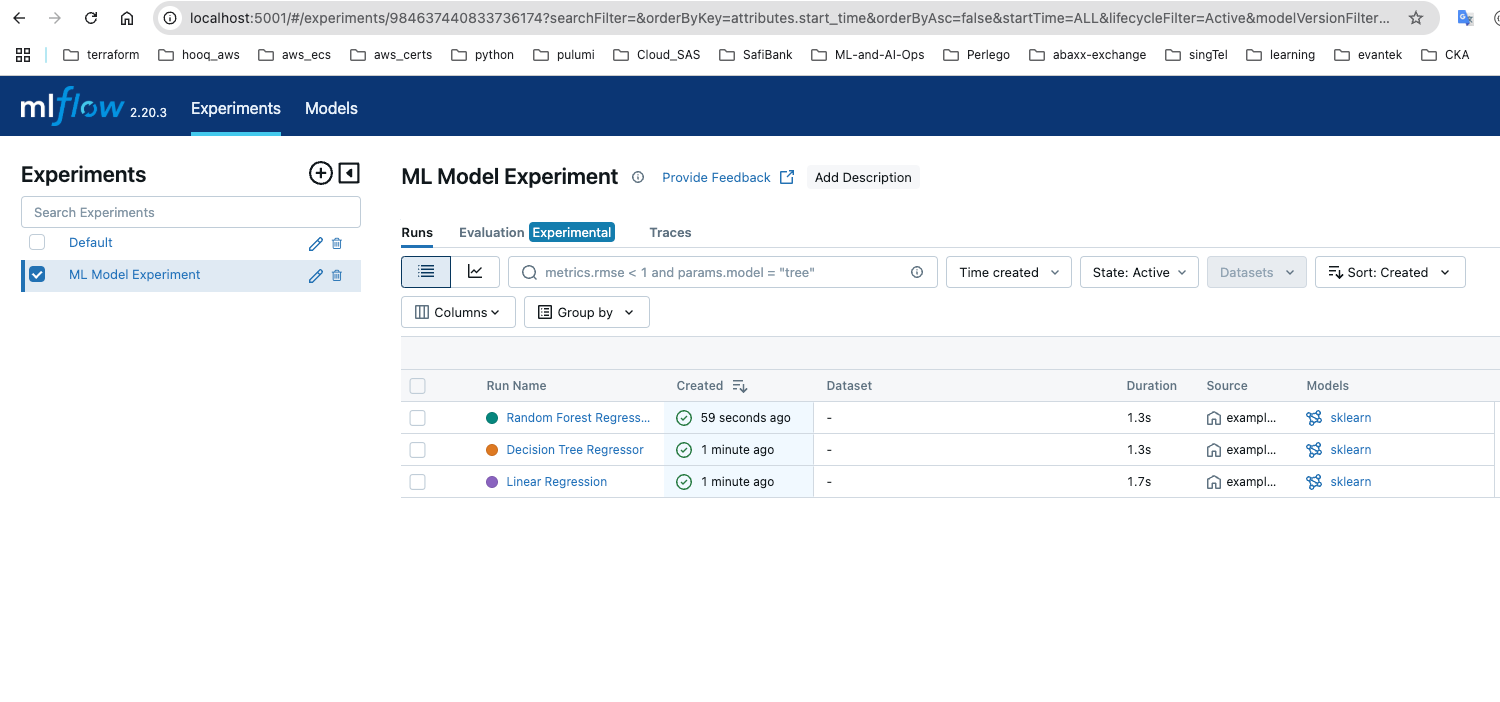
Task: Rename the Default experiment with pencil icon
Action: click(x=316, y=243)
